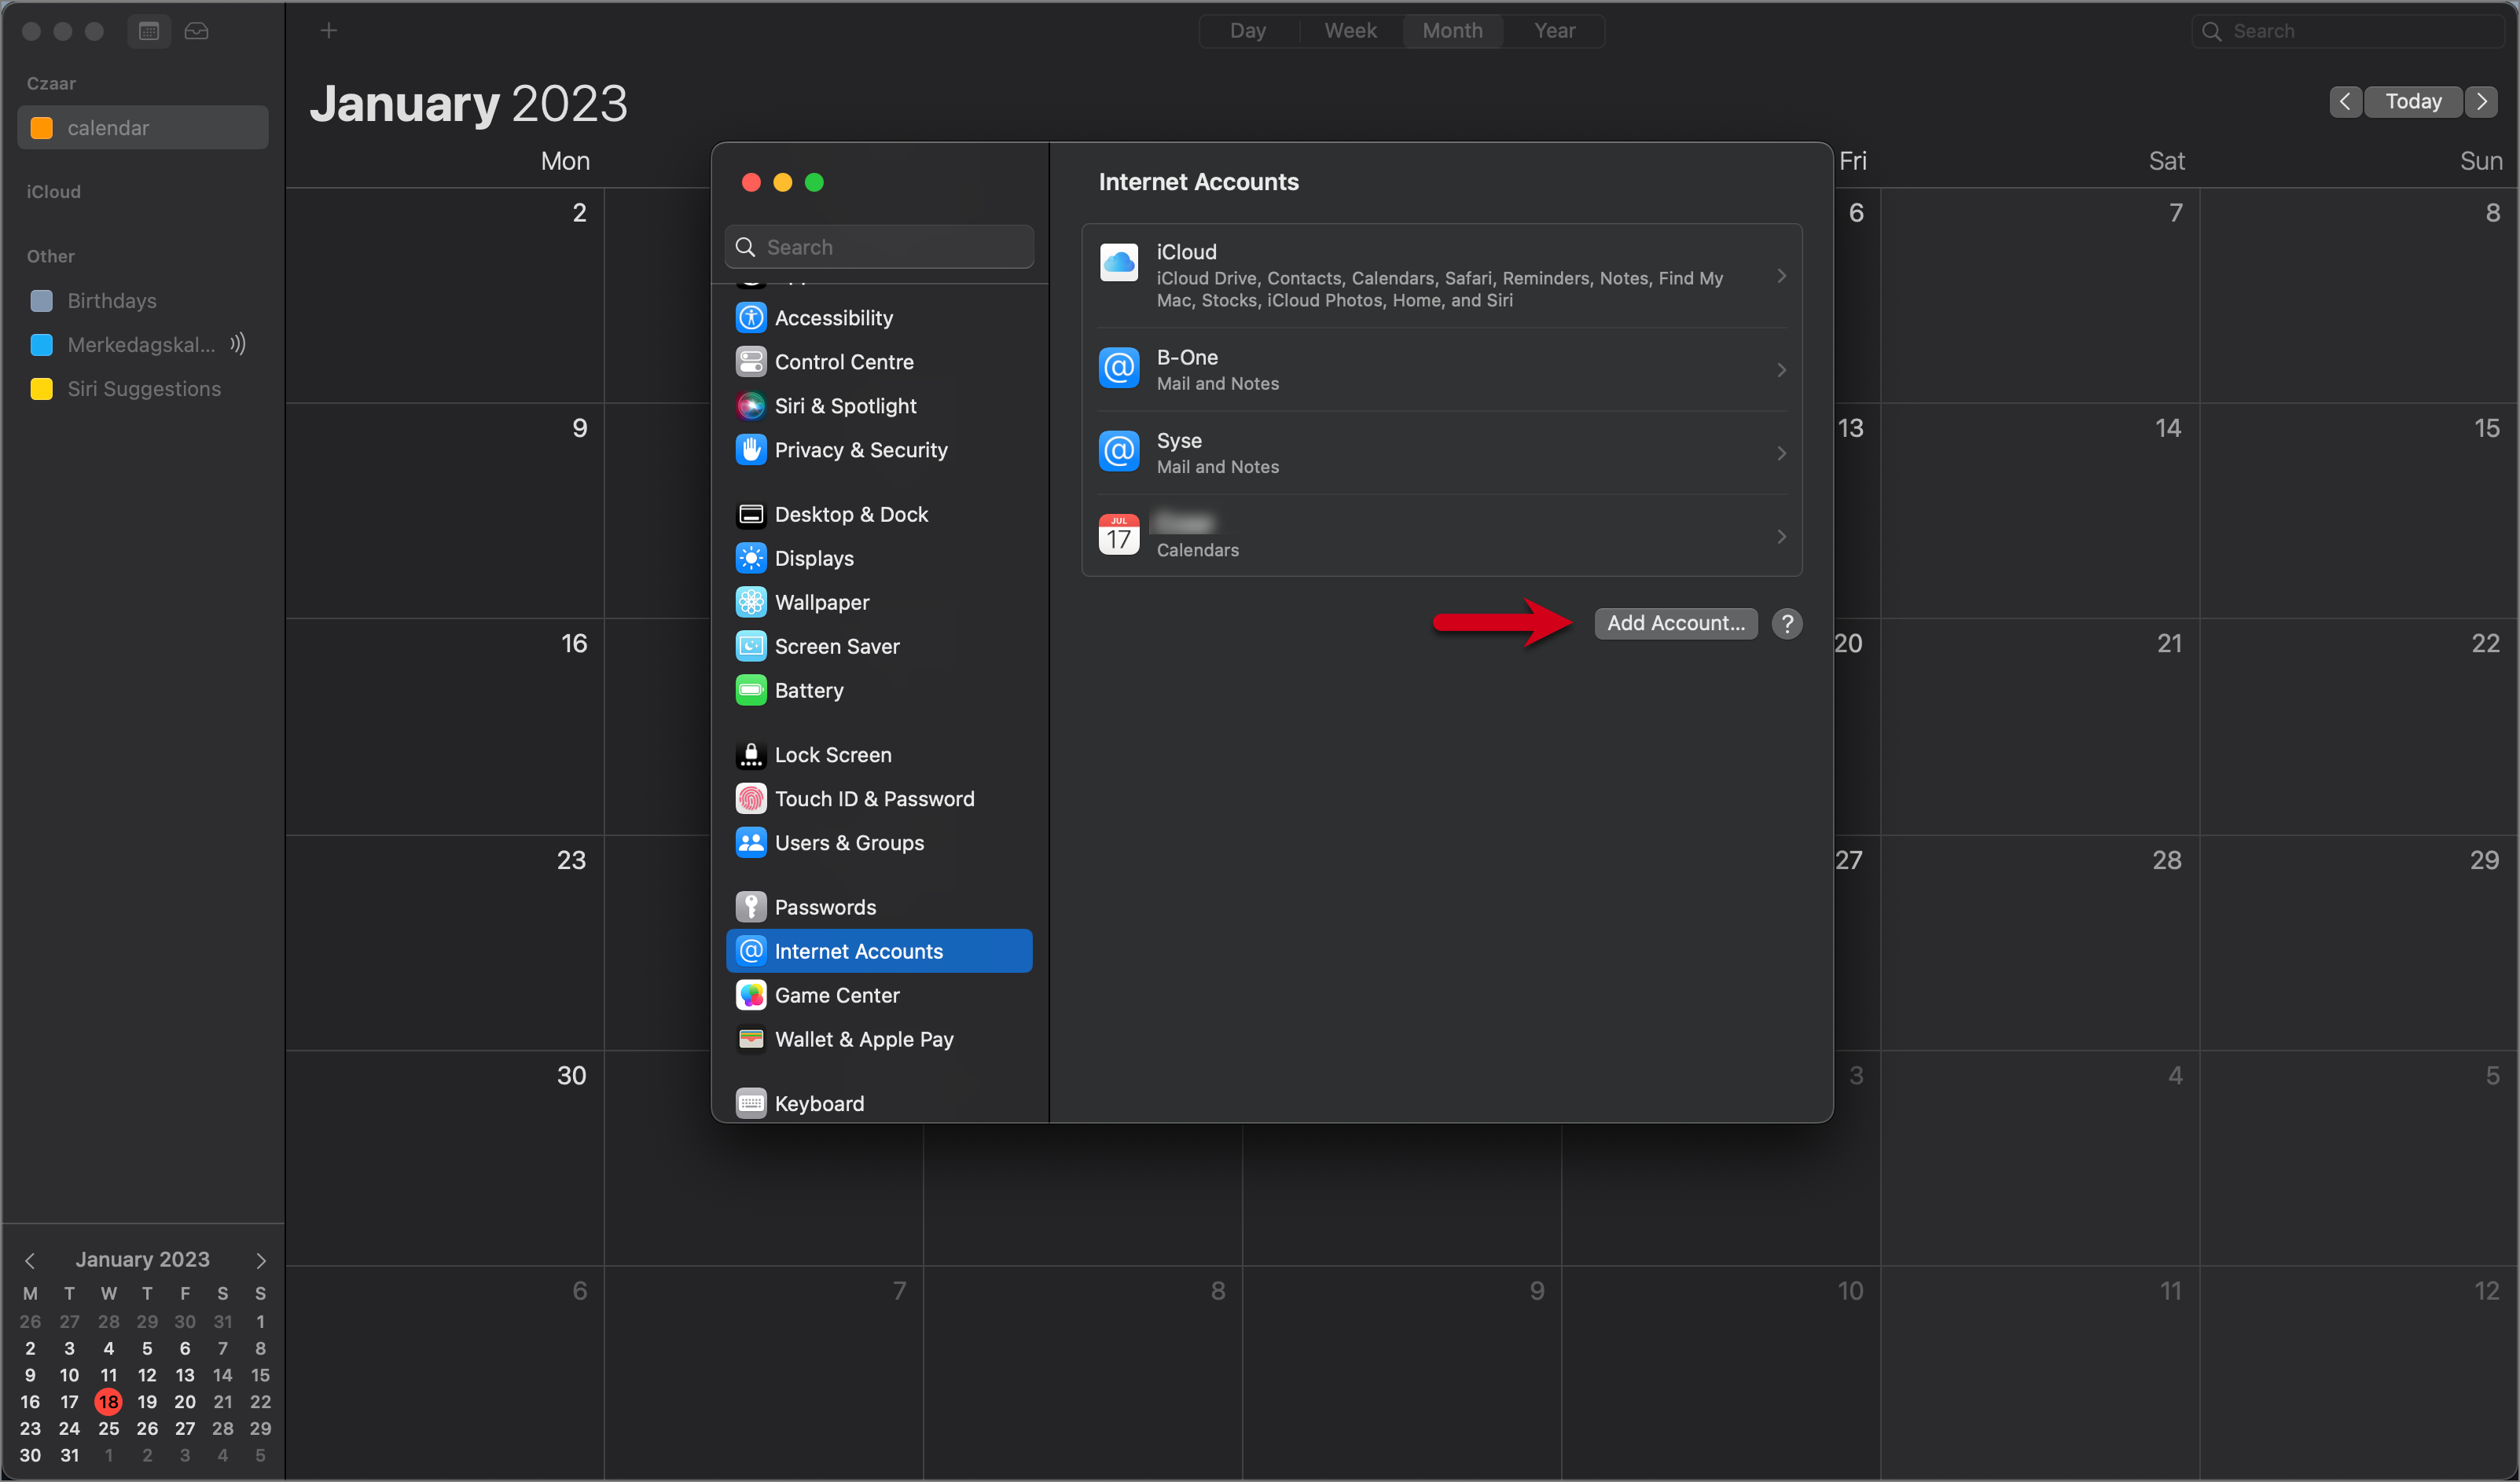The width and height of the screenshot is (2520, 1482).
Task: Expand the Syse account row chevron
Action: coord(1782,453)
